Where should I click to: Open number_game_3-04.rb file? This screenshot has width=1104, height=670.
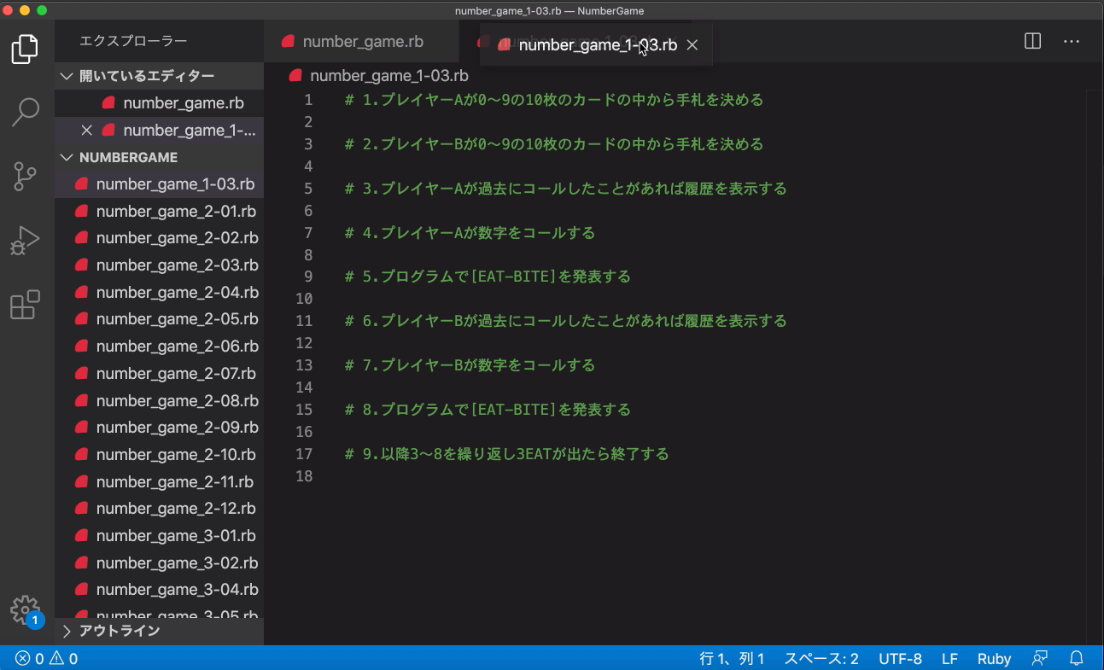pos(159,590)
